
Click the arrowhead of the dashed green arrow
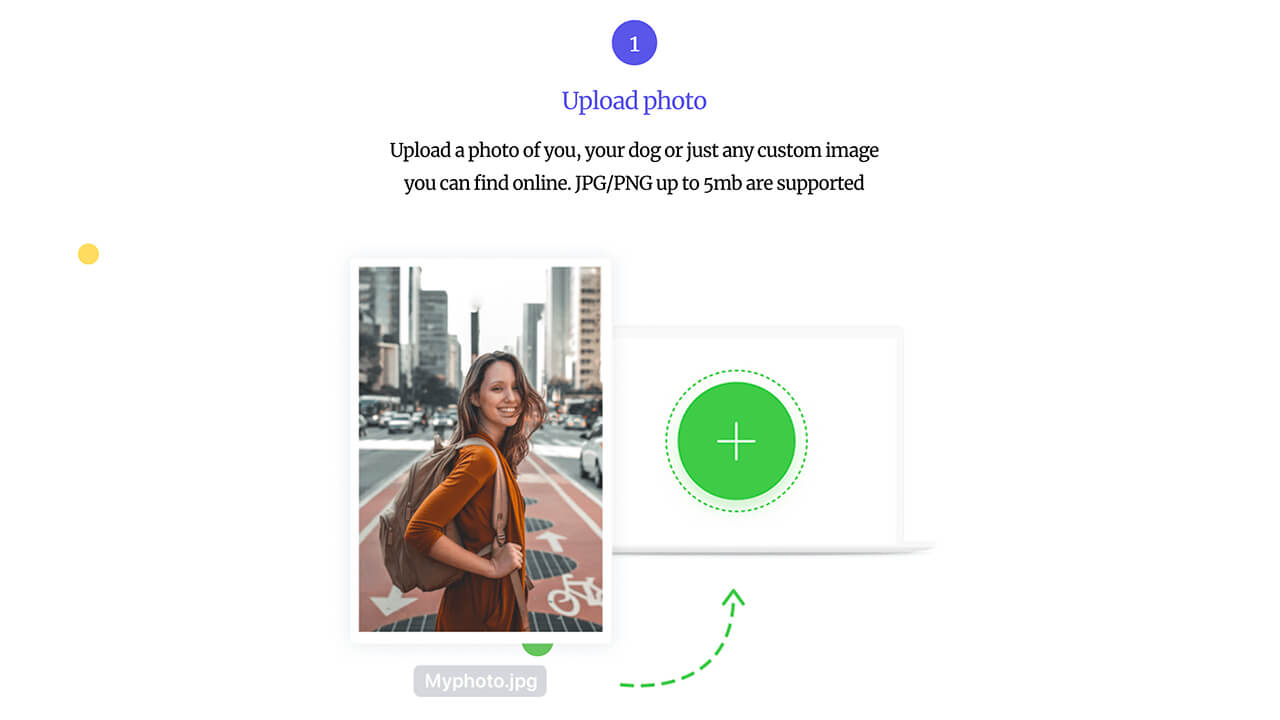pos(735,597)
